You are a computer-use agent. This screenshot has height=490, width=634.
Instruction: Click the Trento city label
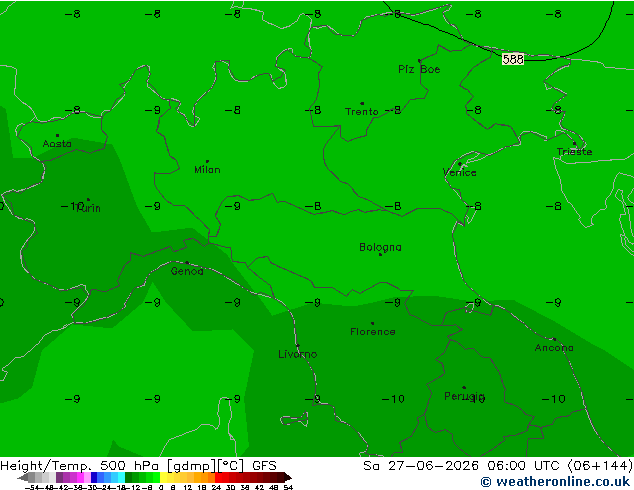click(361, 111)
